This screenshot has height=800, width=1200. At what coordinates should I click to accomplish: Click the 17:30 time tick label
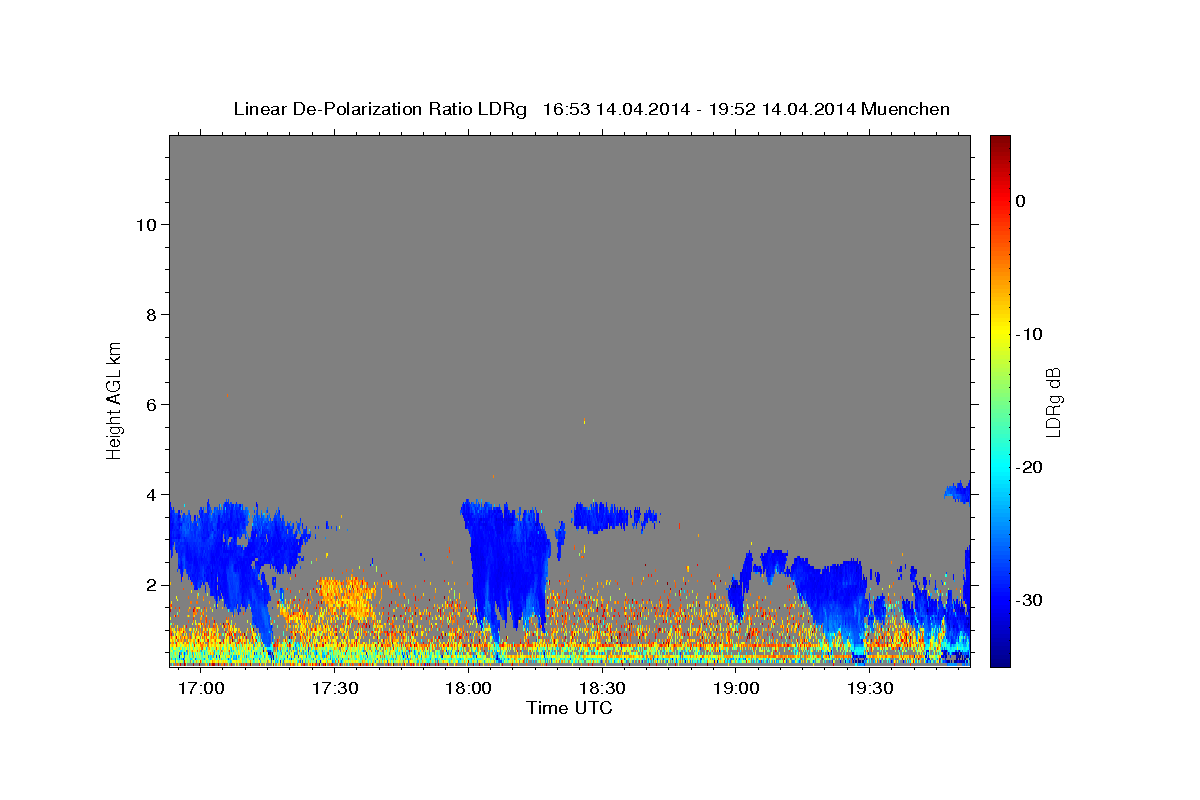(335, 689)
